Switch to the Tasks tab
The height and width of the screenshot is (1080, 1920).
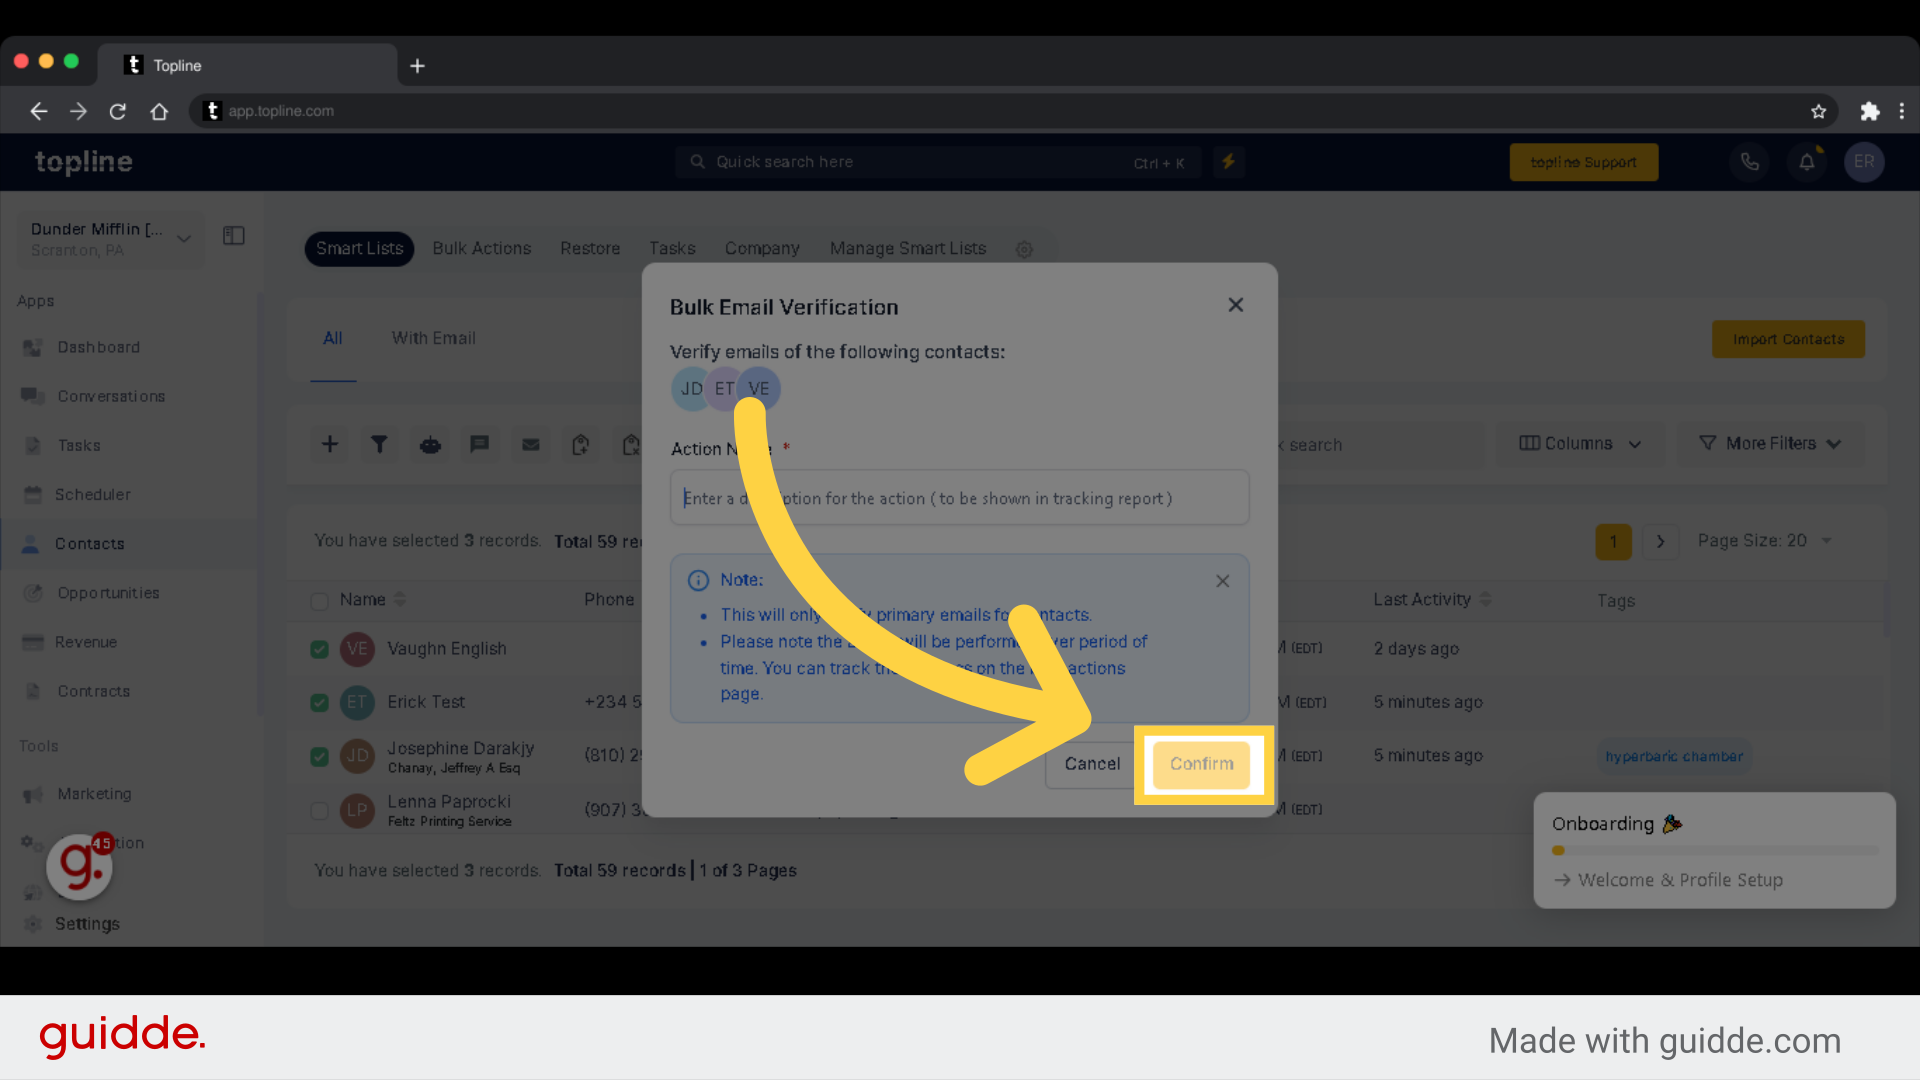671,248
